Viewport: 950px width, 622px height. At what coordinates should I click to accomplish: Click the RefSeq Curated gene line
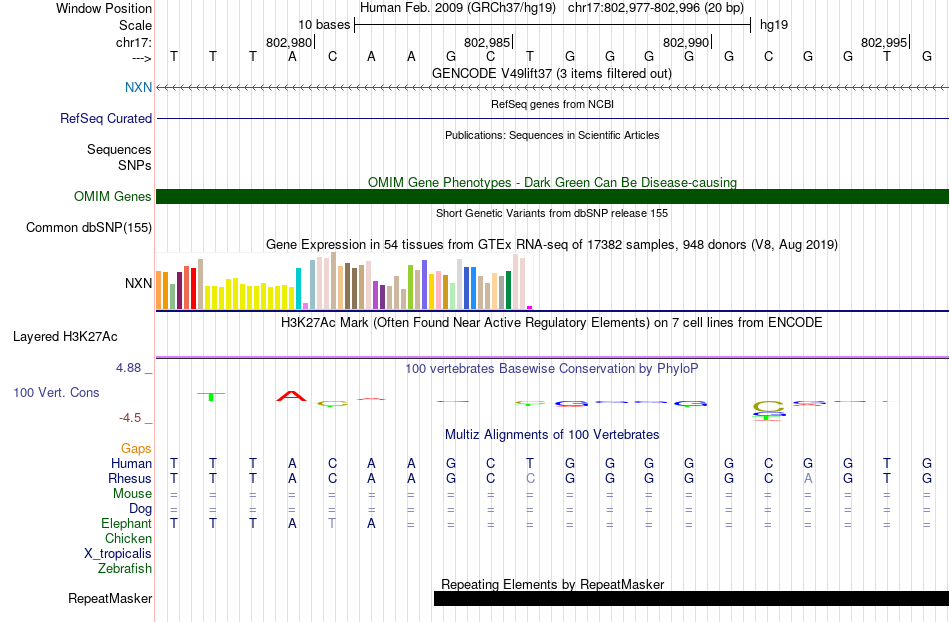(x=552, y=118)
